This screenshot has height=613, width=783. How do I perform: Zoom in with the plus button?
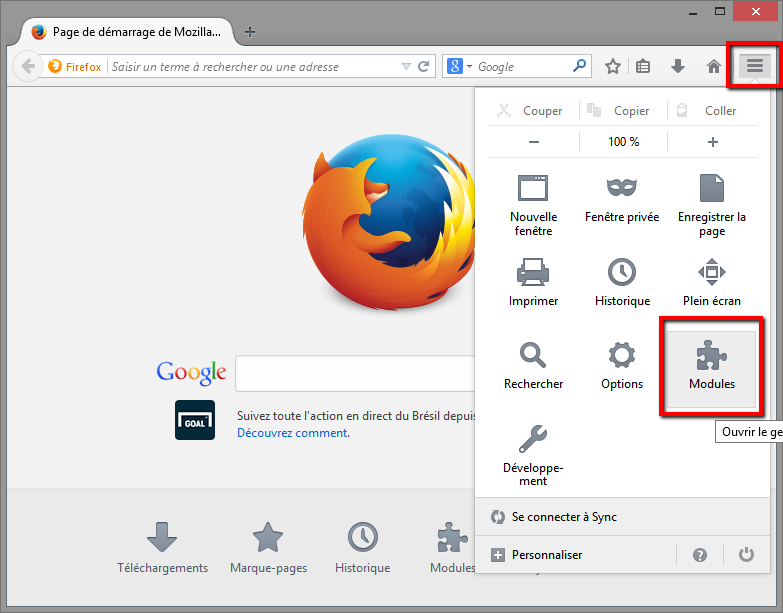(x=713, y=142)
